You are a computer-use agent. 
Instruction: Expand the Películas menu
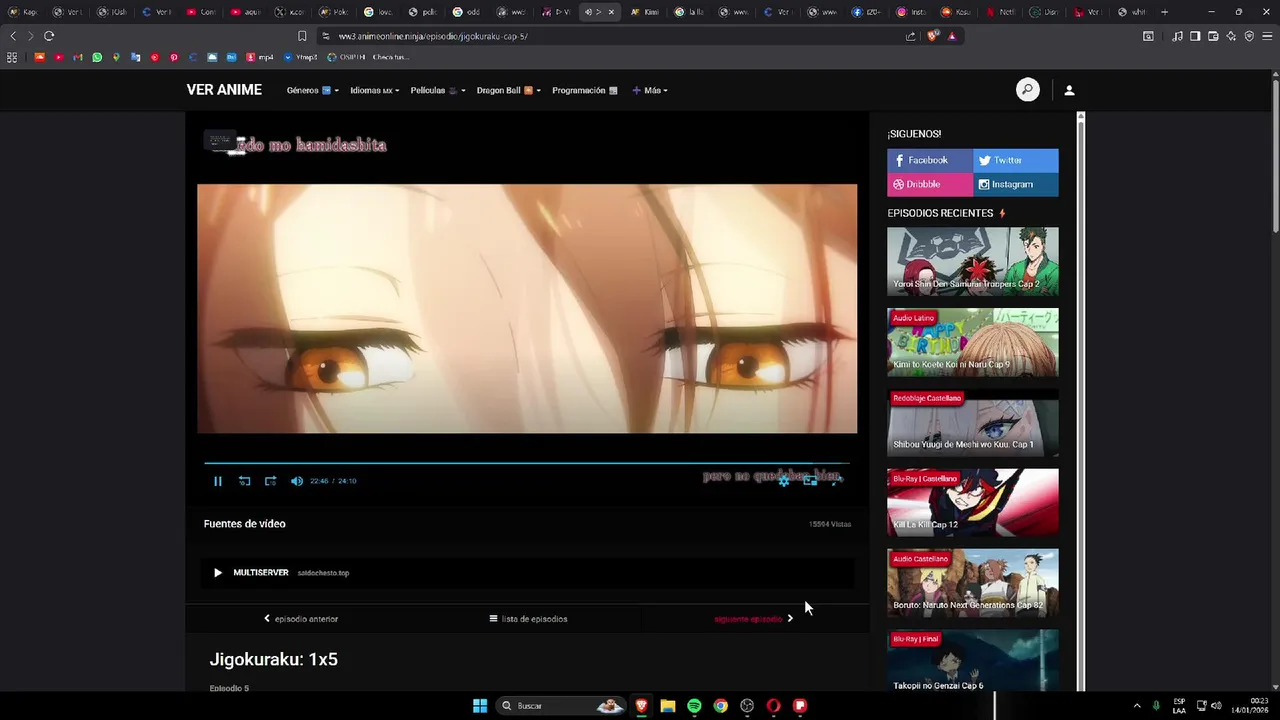(x=438, y=90)
